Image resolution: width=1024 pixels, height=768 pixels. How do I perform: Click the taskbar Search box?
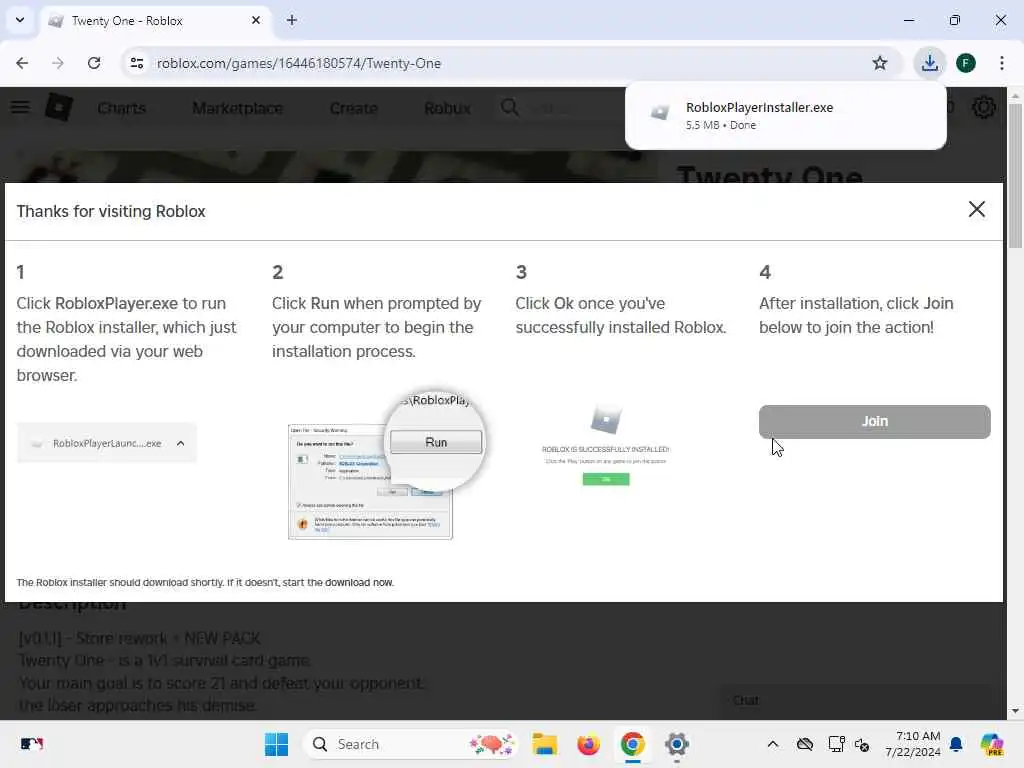(410, 744)
